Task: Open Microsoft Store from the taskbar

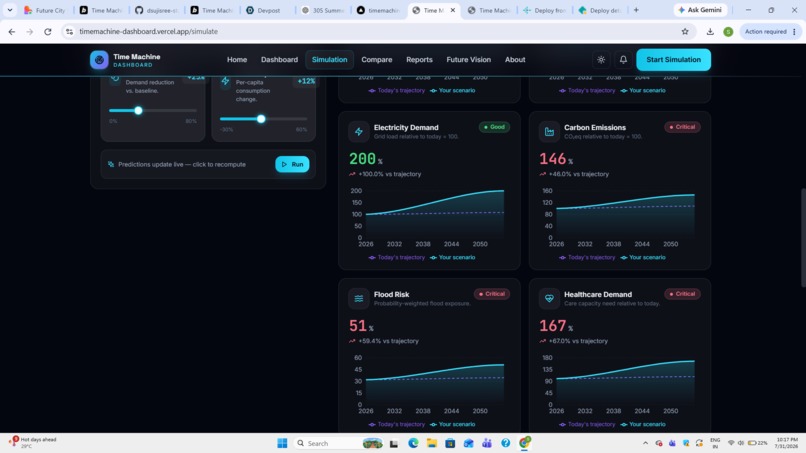Action: click(450, 443)
